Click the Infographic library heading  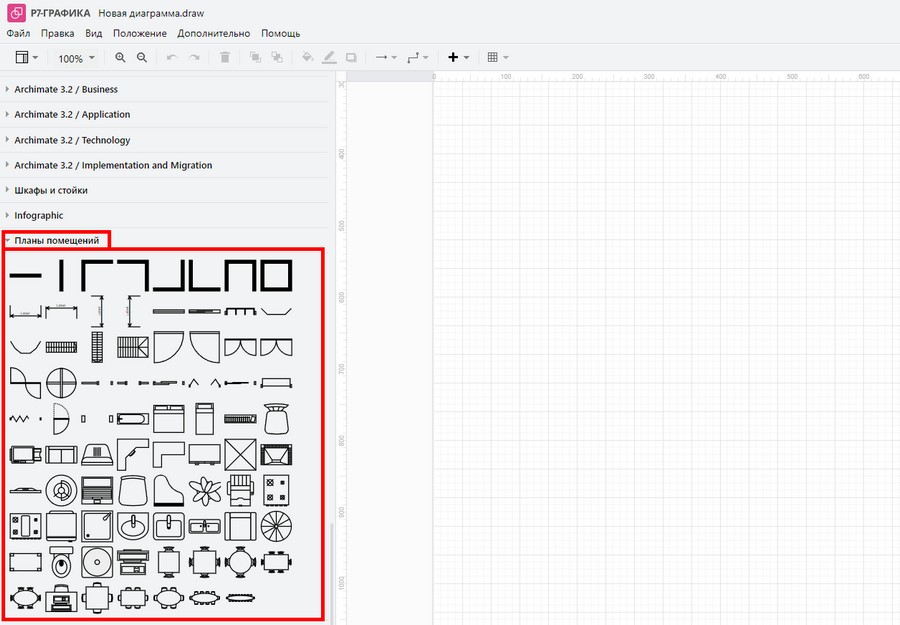click(x=39, y=215)
